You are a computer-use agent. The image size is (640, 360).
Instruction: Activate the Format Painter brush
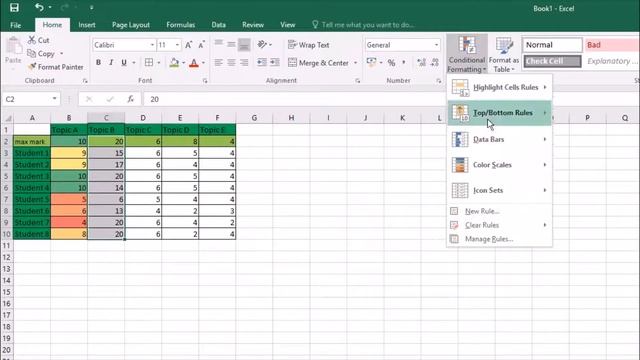point(32,67)
